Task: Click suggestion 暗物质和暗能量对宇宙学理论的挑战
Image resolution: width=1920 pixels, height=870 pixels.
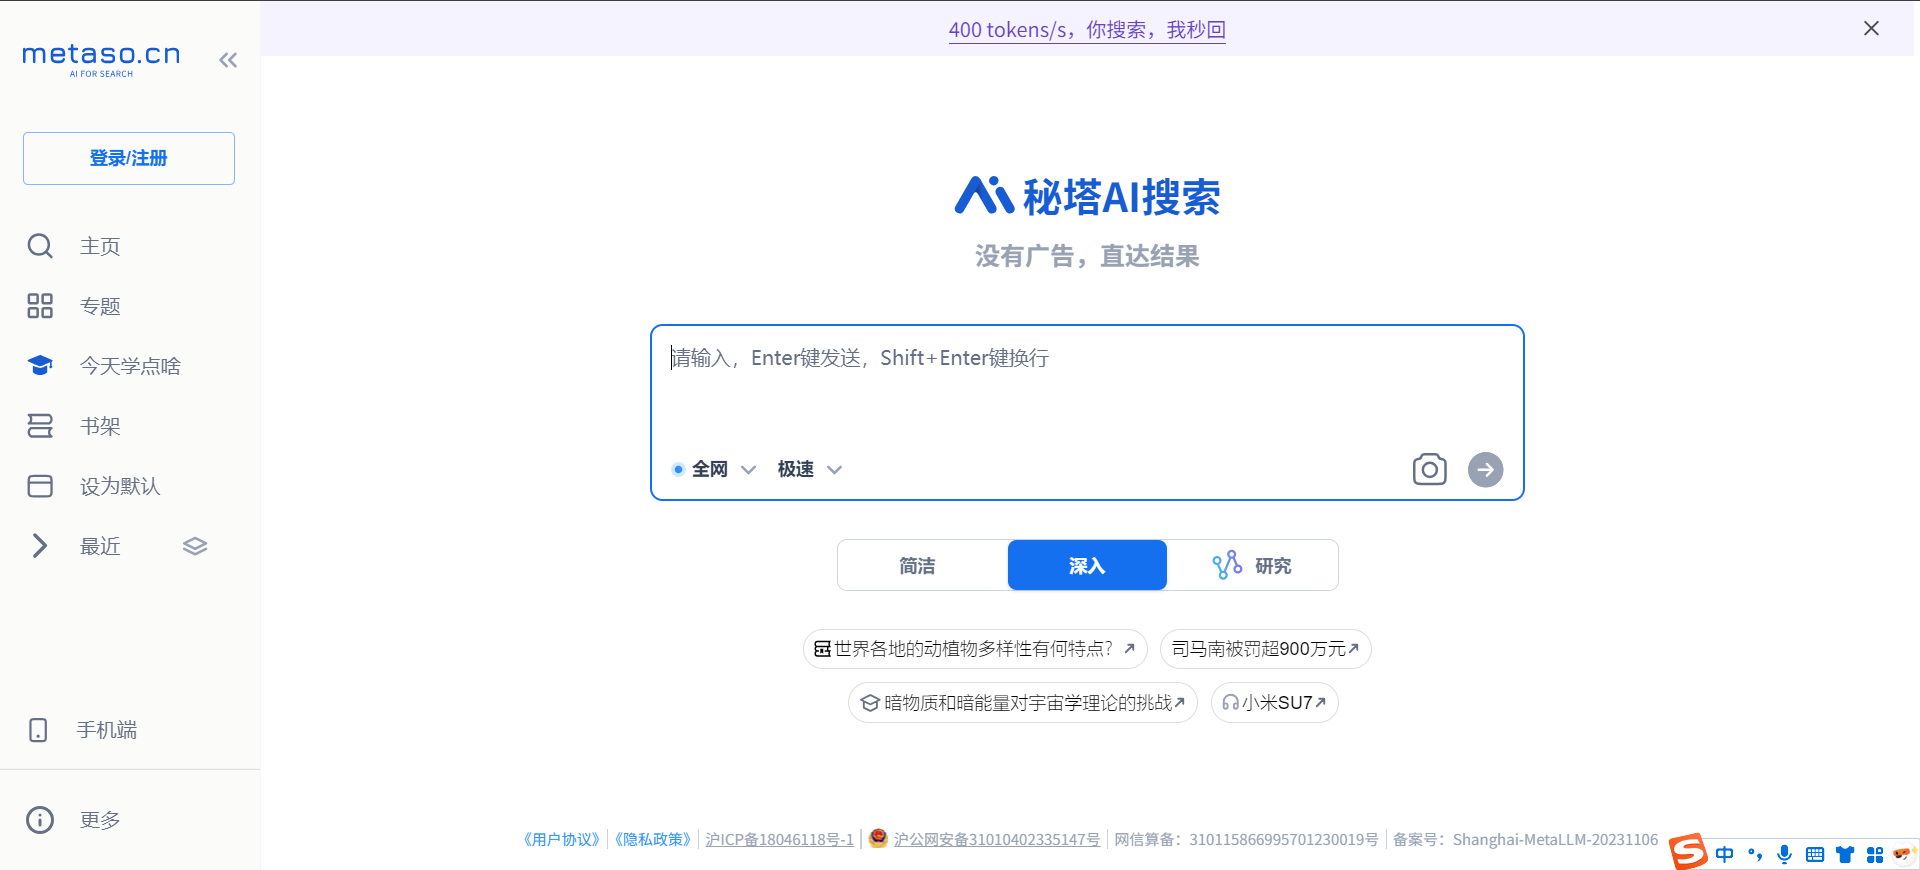Action: point(1022,703)
